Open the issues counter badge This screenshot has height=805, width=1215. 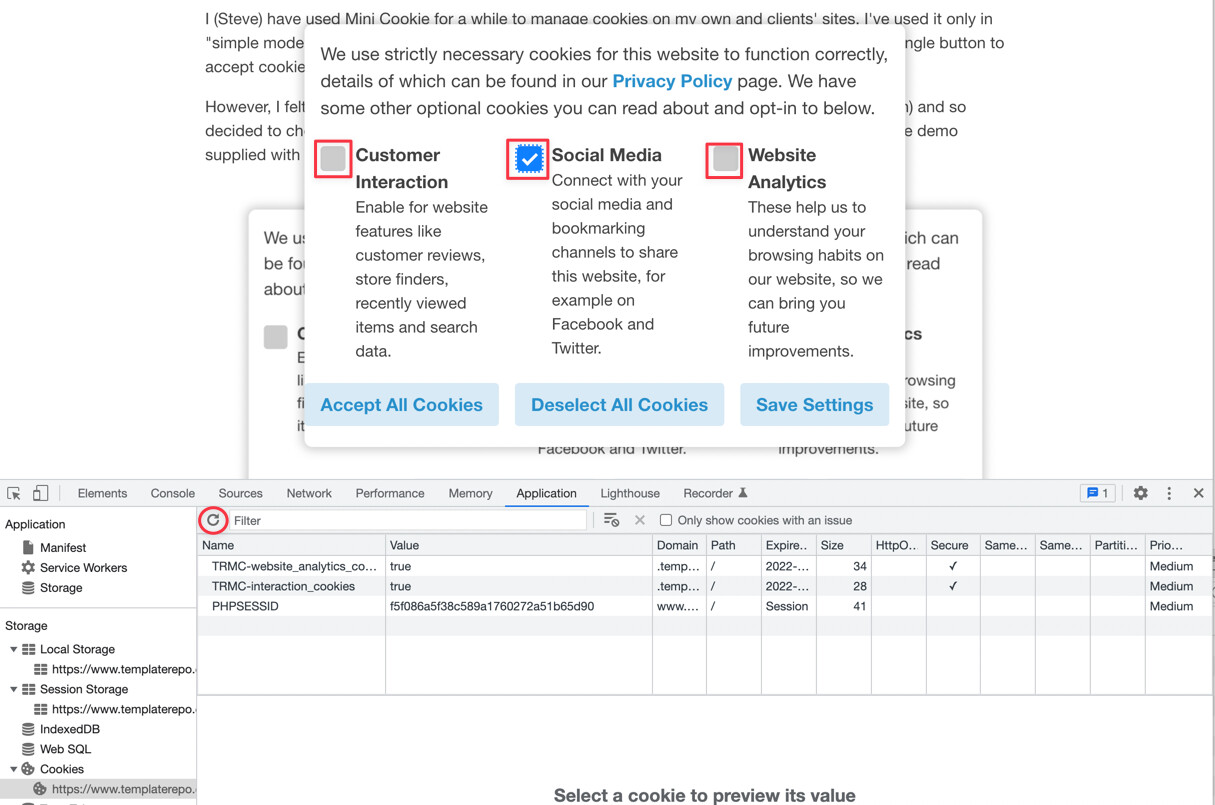tap(1097, 493)
